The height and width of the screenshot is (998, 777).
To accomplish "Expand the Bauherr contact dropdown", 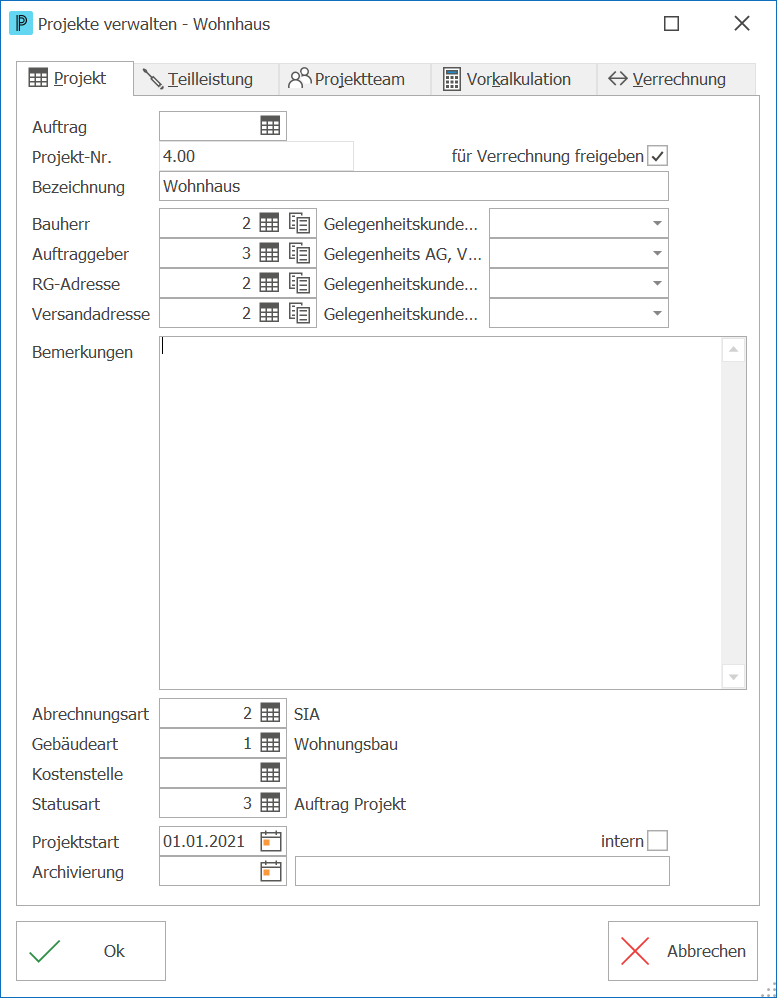I will click(x=656, y=223).
